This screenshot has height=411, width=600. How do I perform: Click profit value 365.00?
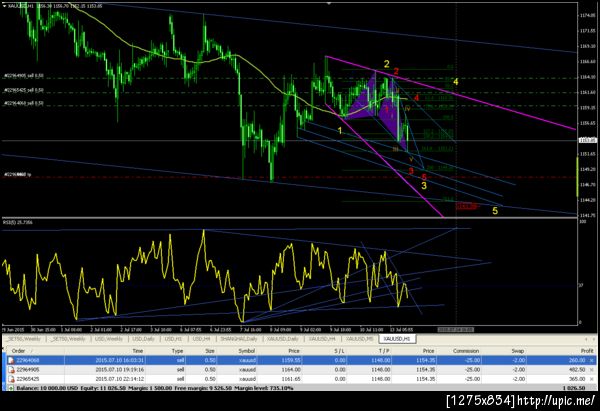577,379
